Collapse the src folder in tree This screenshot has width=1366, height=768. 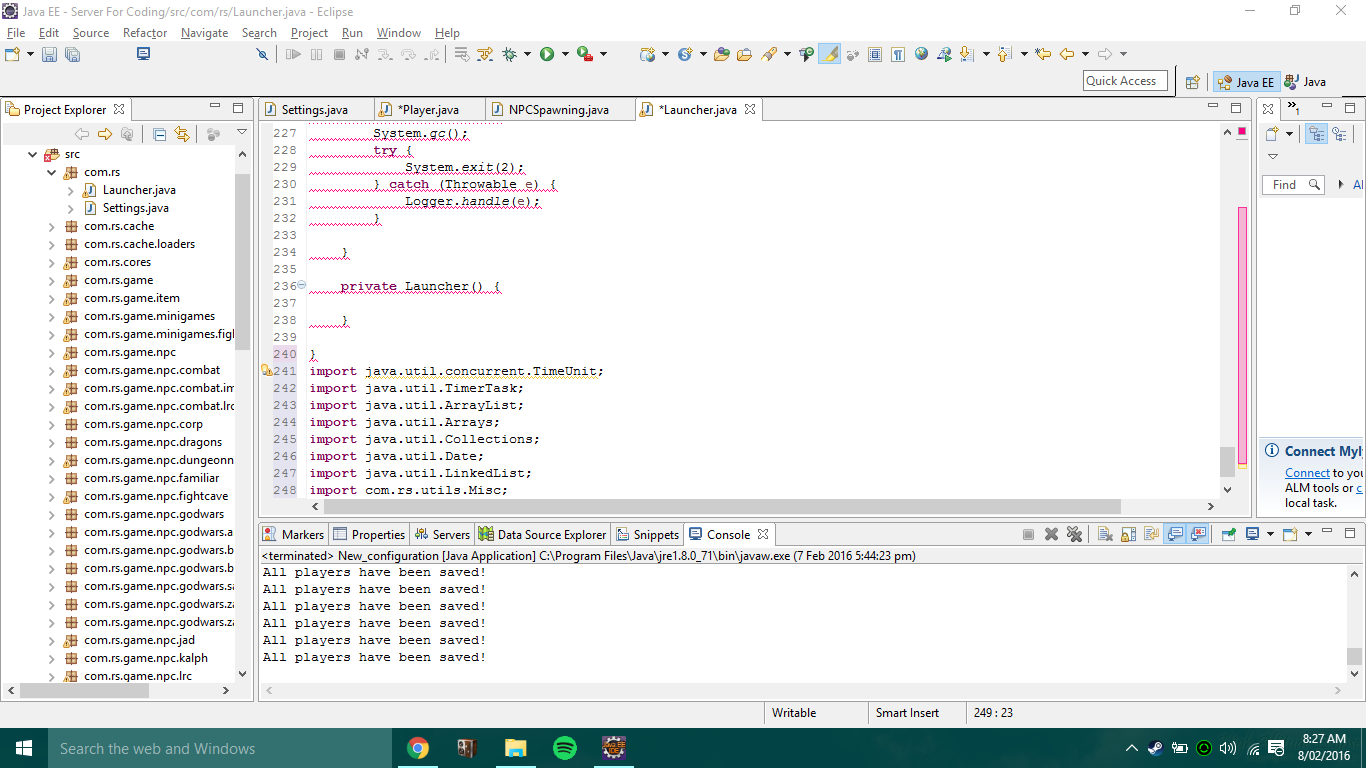tap(33, 154)
